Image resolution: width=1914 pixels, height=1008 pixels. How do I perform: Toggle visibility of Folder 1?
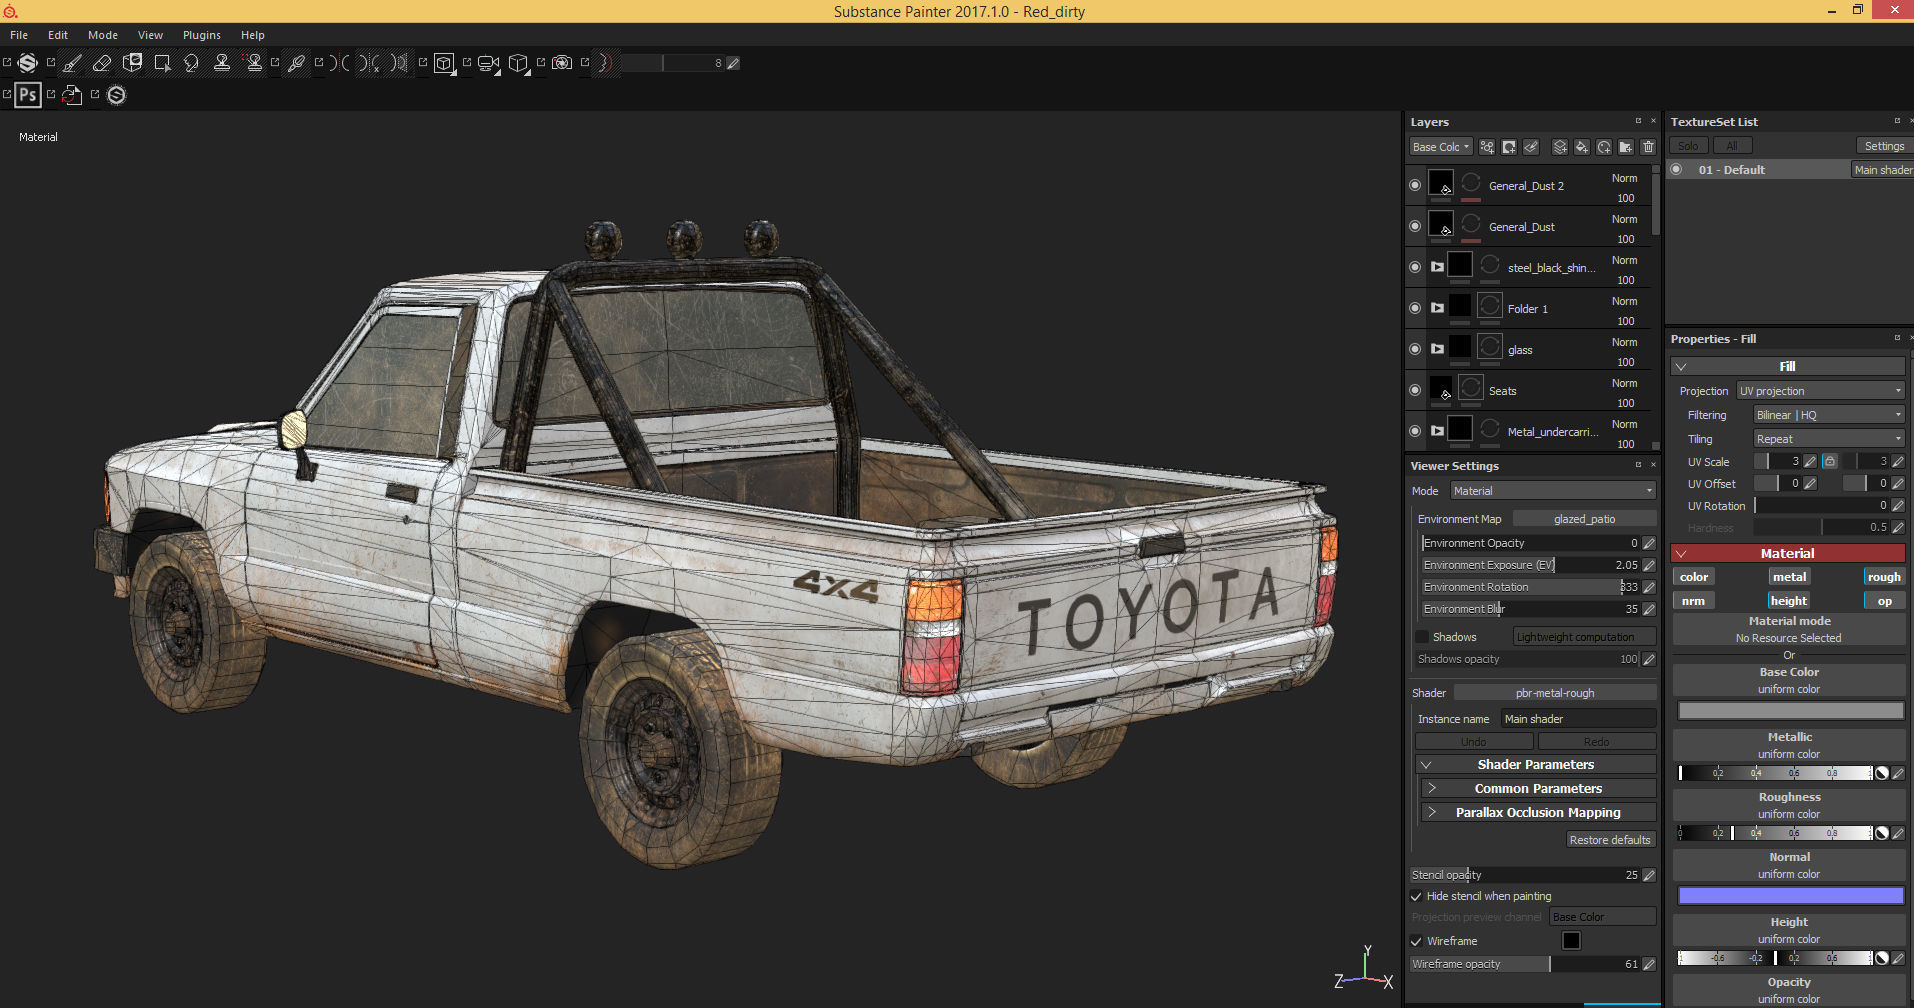point(1415,308)
